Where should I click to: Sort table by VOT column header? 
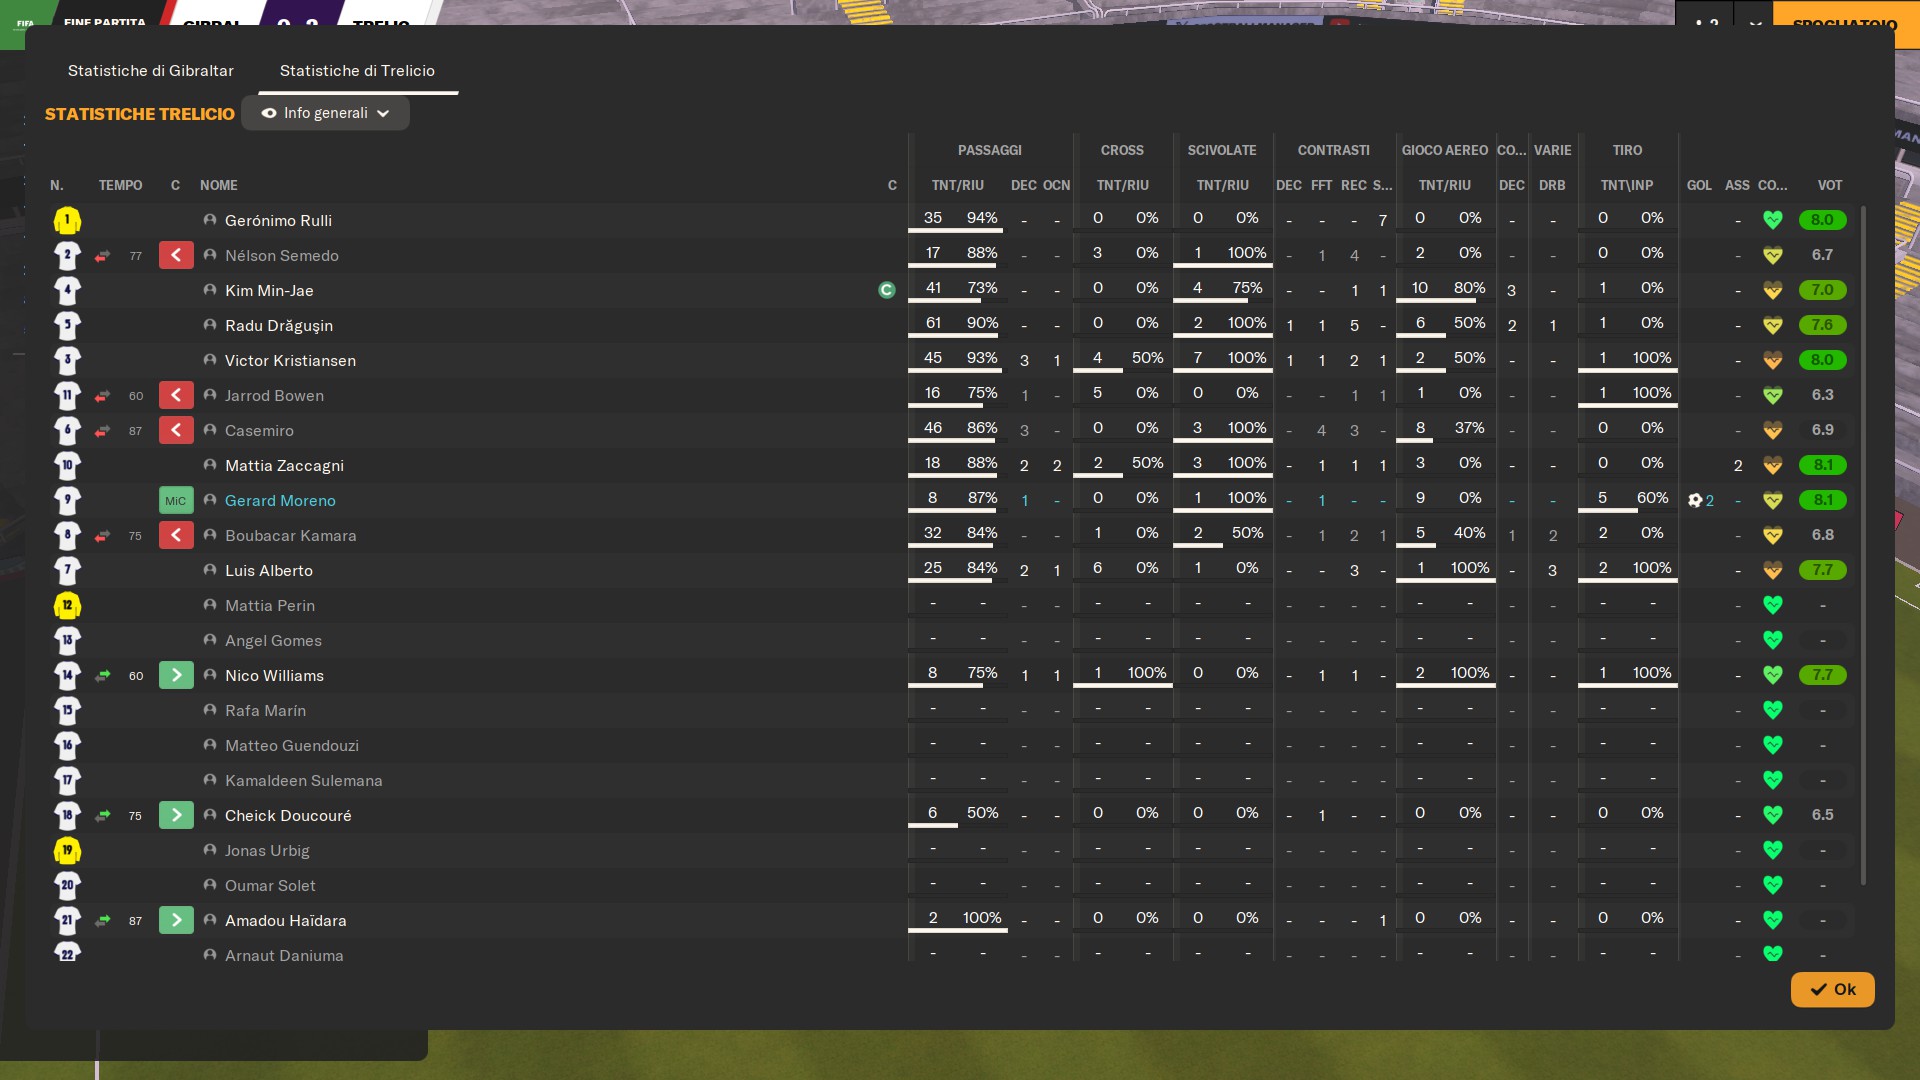pos(1829,185)
